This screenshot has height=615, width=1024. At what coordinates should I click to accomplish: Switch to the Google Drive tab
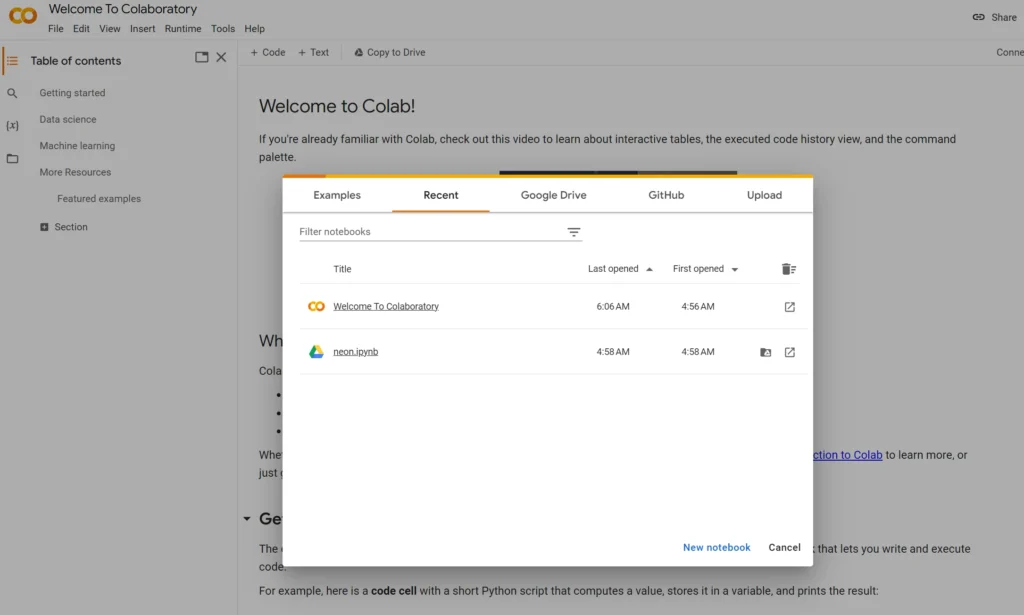pos(553,196)
